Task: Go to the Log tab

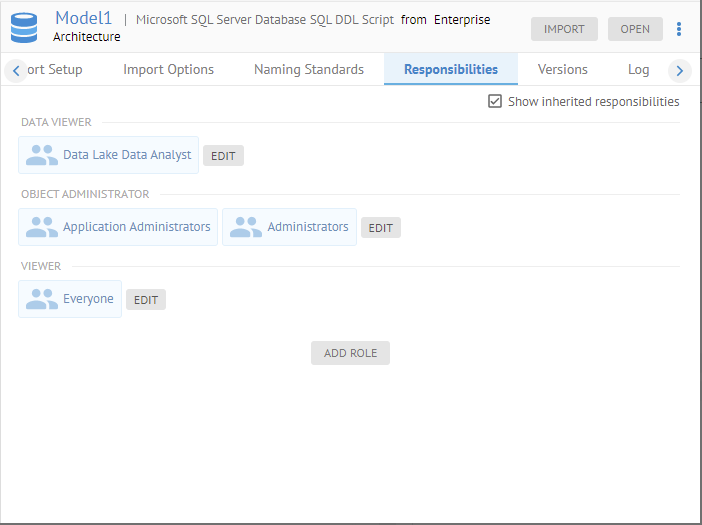Action: pos(638,69)
